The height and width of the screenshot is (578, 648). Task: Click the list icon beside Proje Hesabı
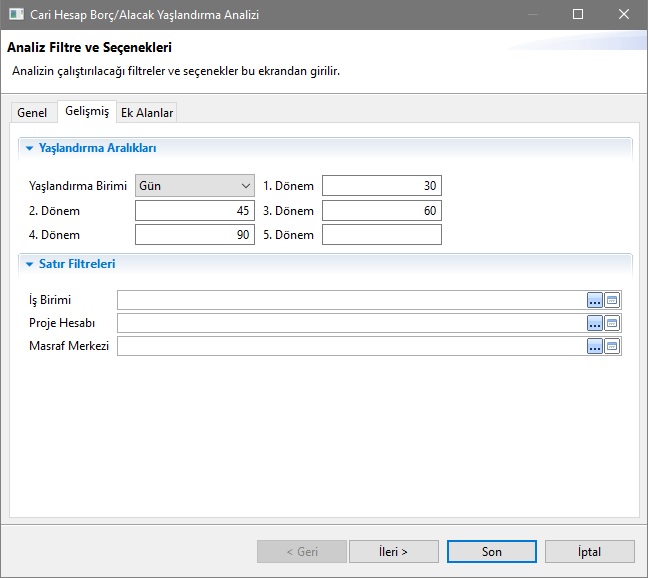(612, 323)
